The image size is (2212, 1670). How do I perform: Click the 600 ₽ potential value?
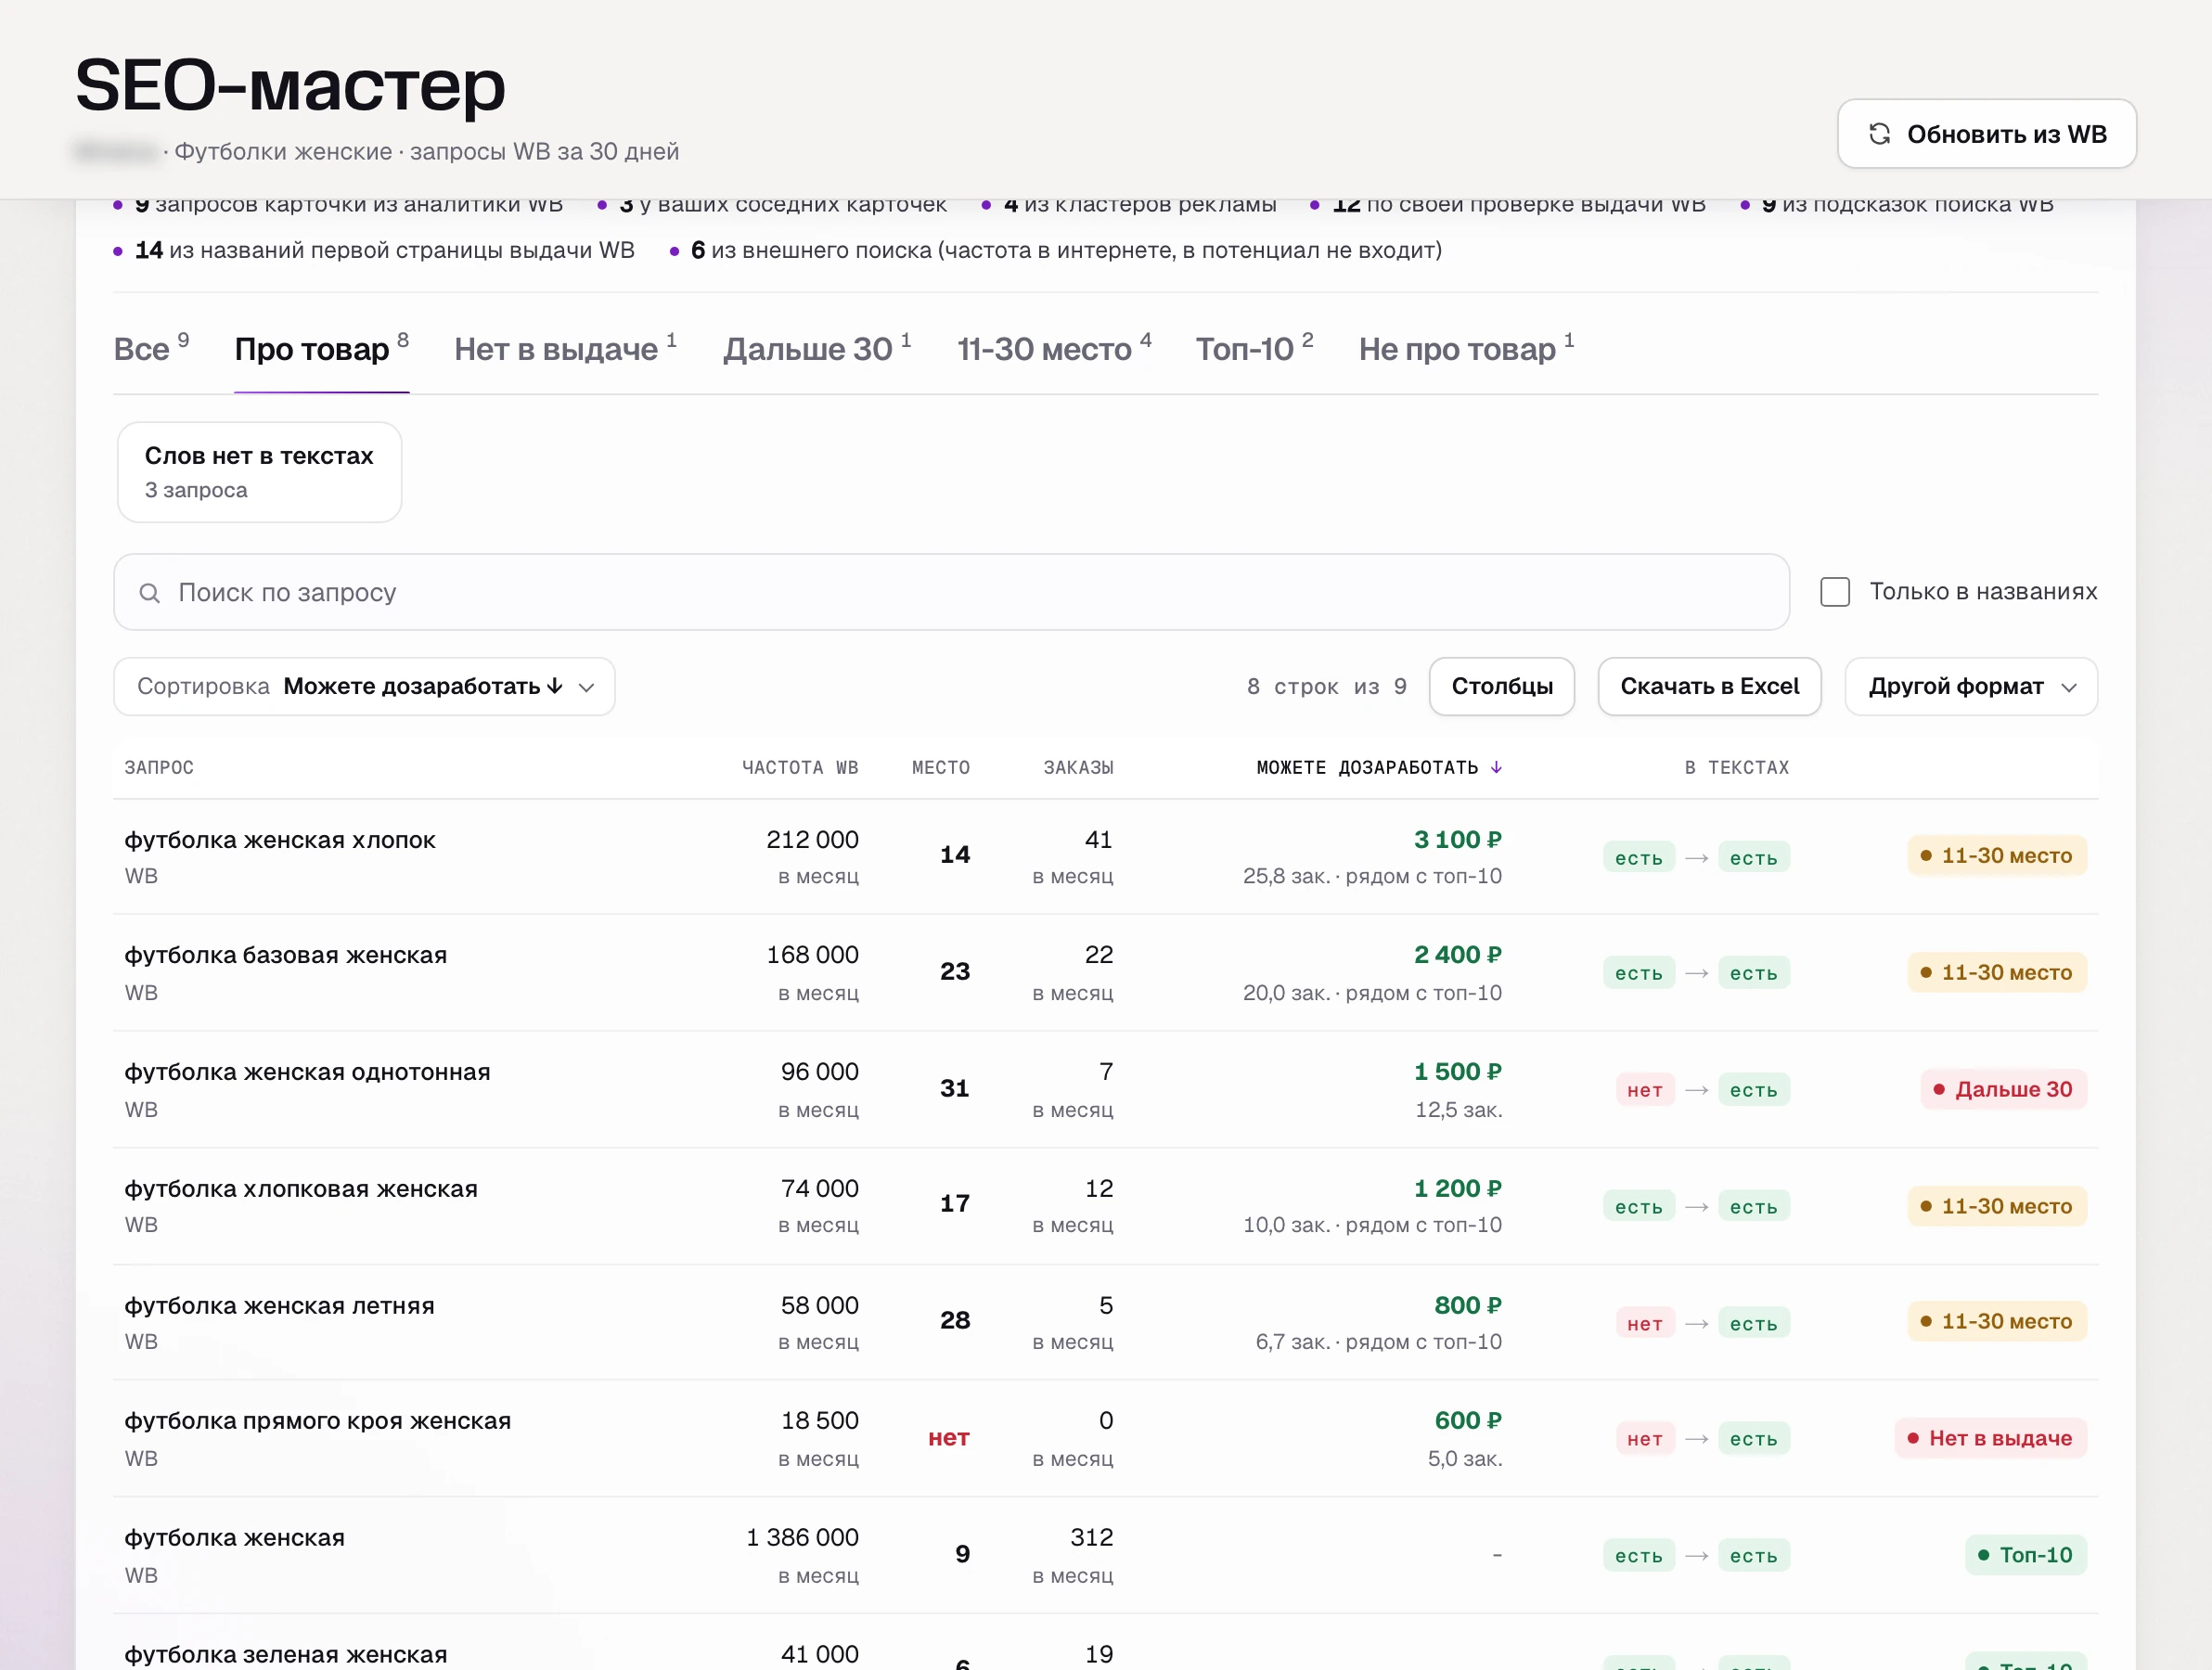[1468, 1421]
